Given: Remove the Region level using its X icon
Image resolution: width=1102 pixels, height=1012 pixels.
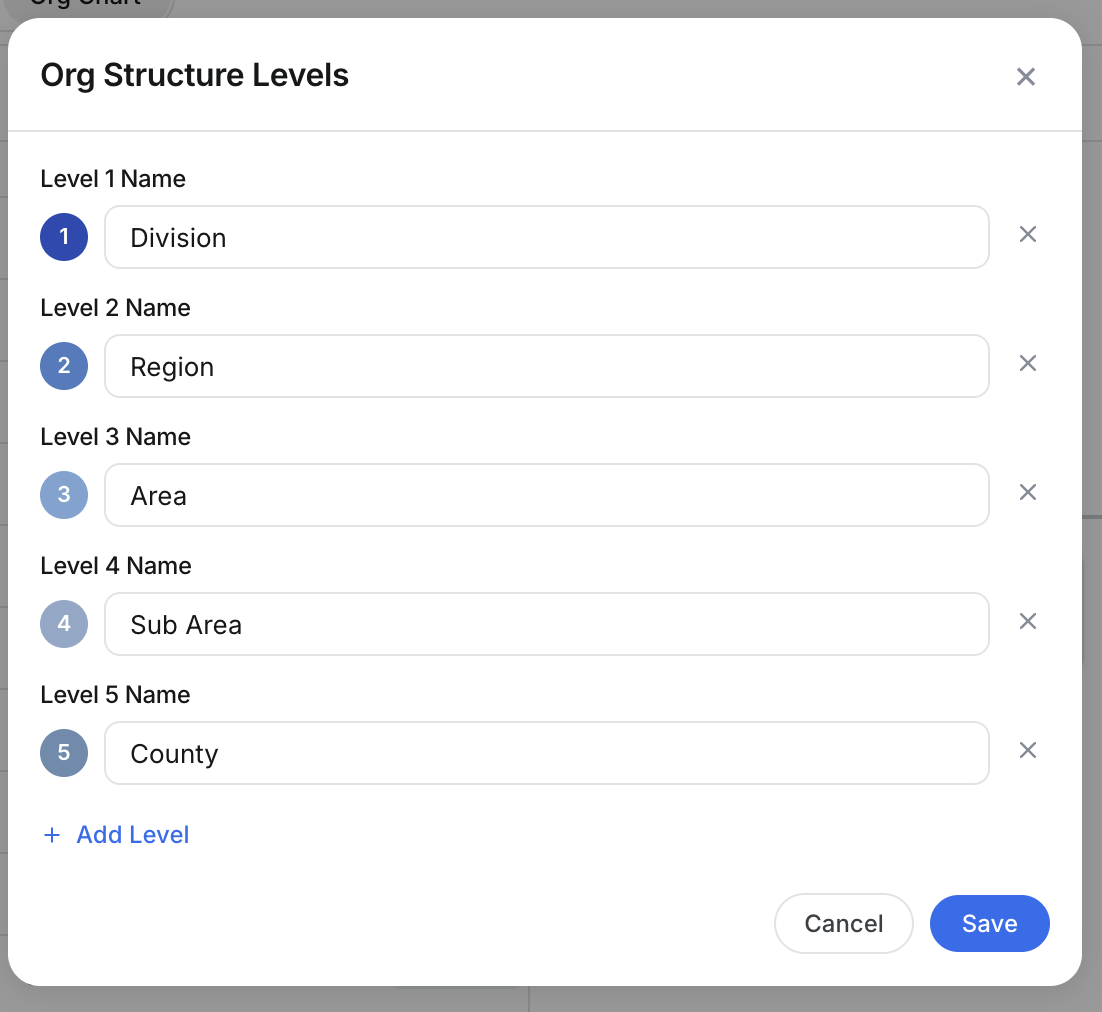Looking at the screenshot, I should [1027, 363].
